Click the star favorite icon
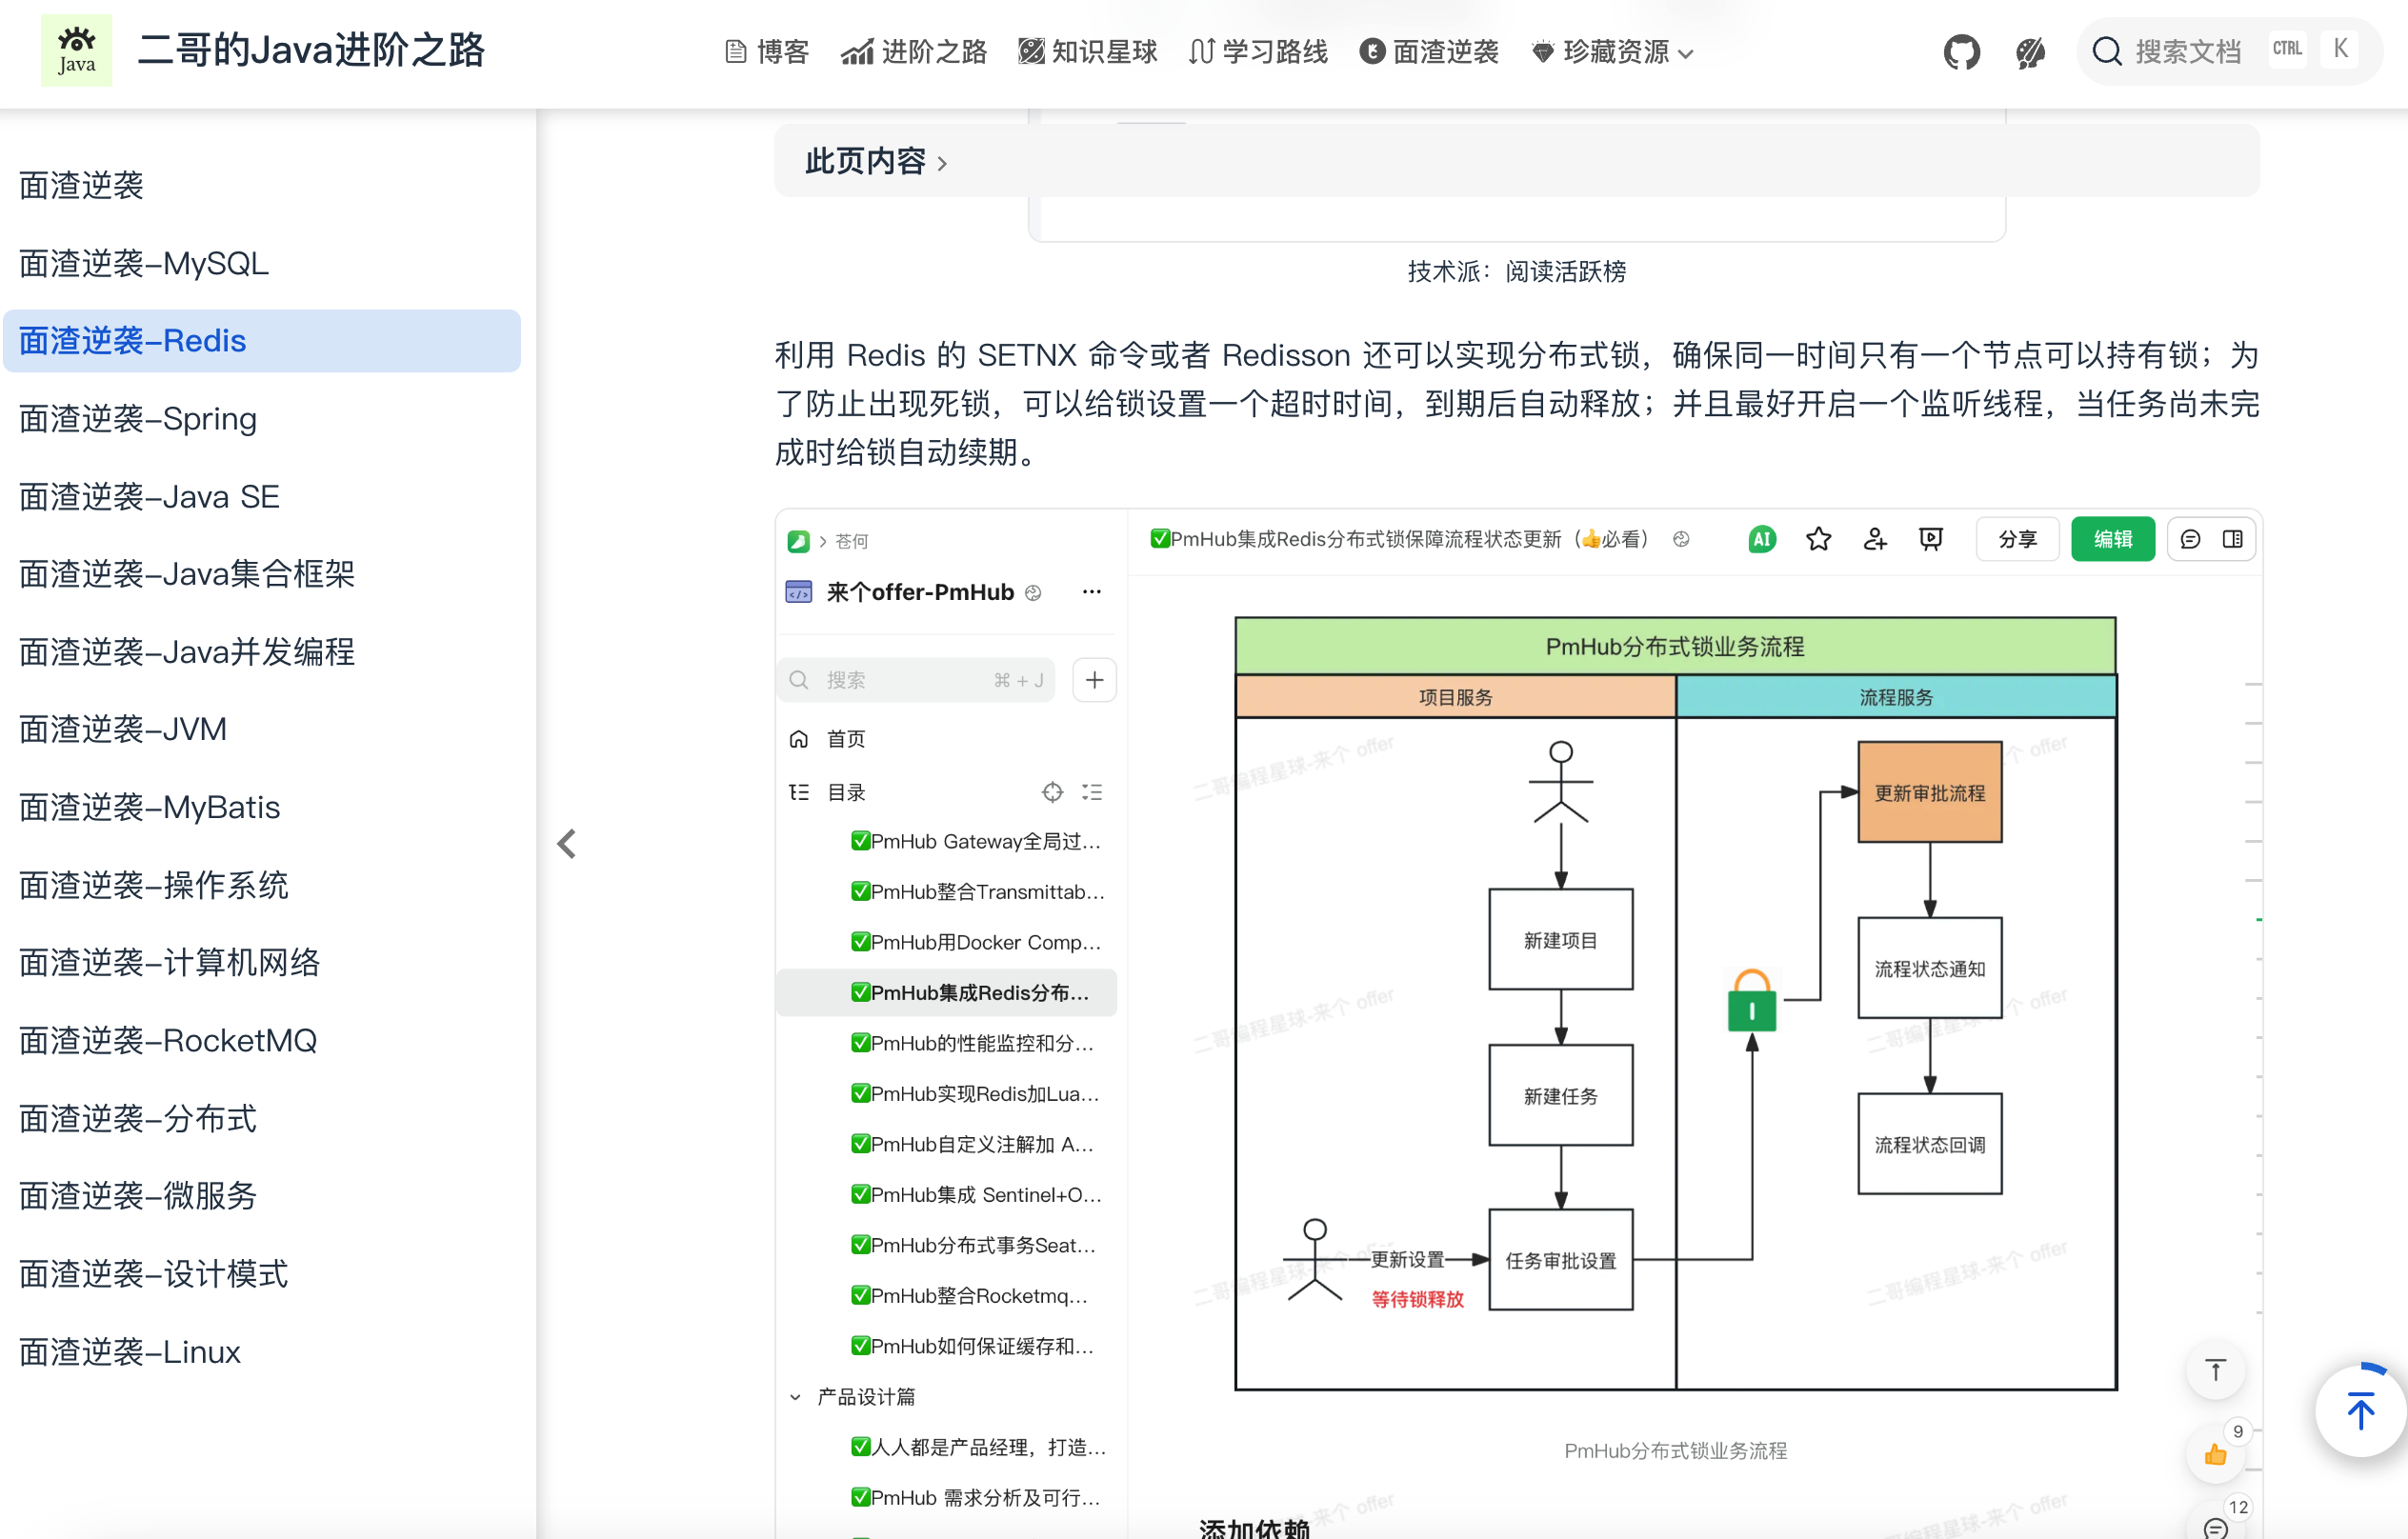The height and width of the screenshot is (1539, 2408). (1818, 539)
